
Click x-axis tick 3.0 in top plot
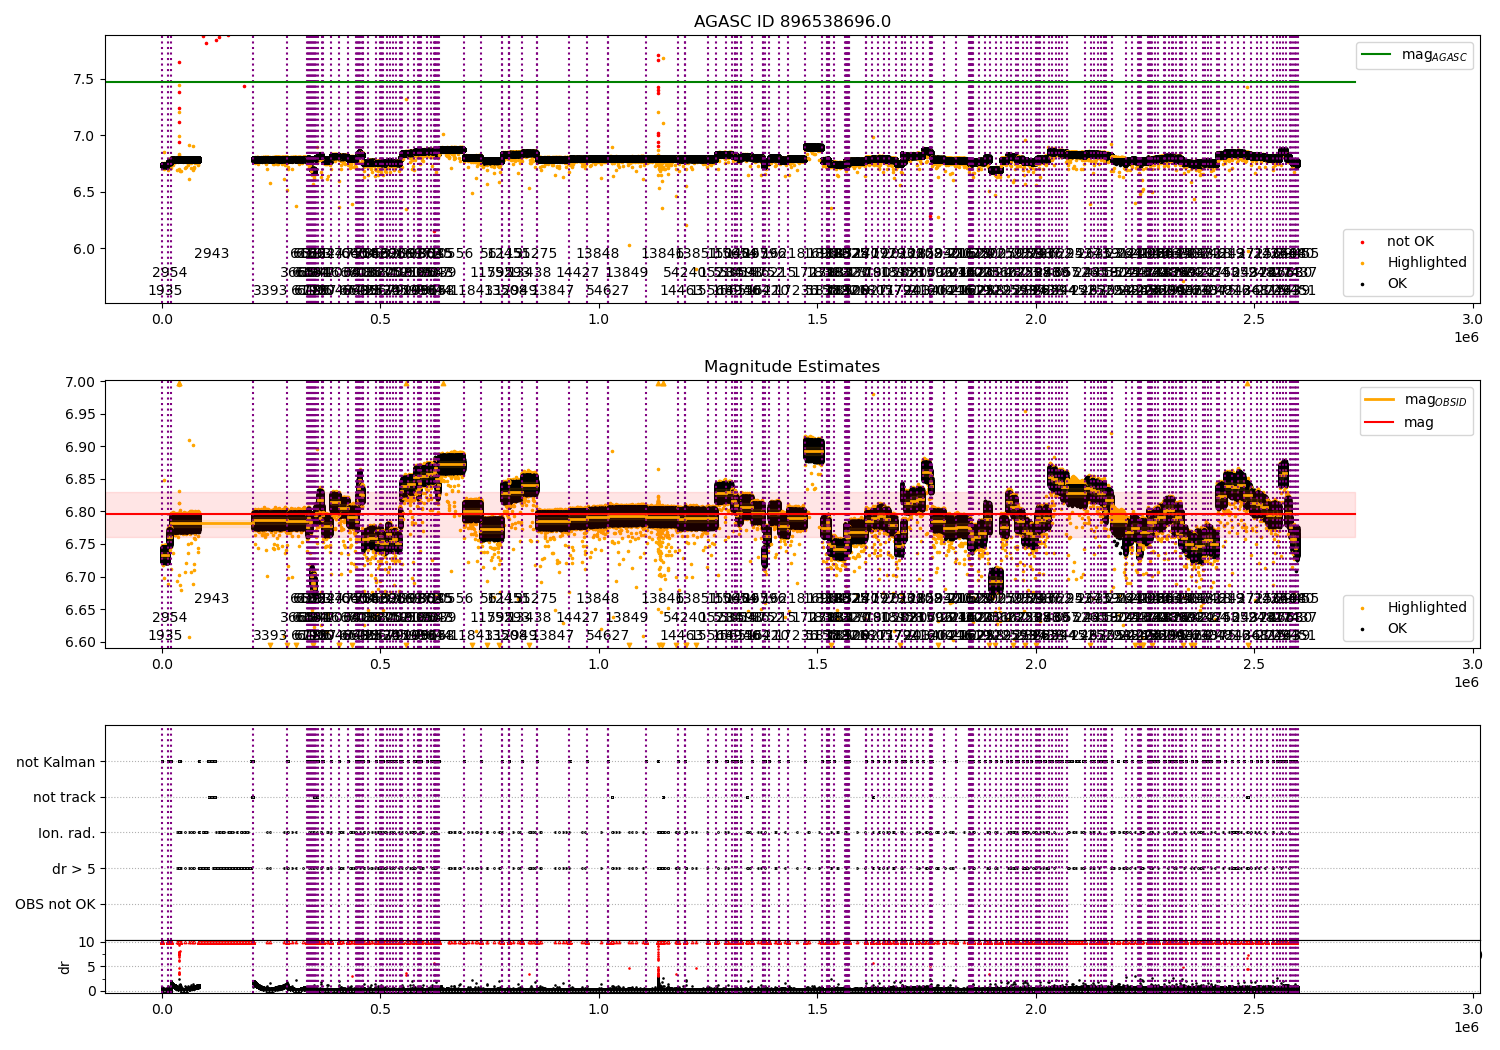1473,320
